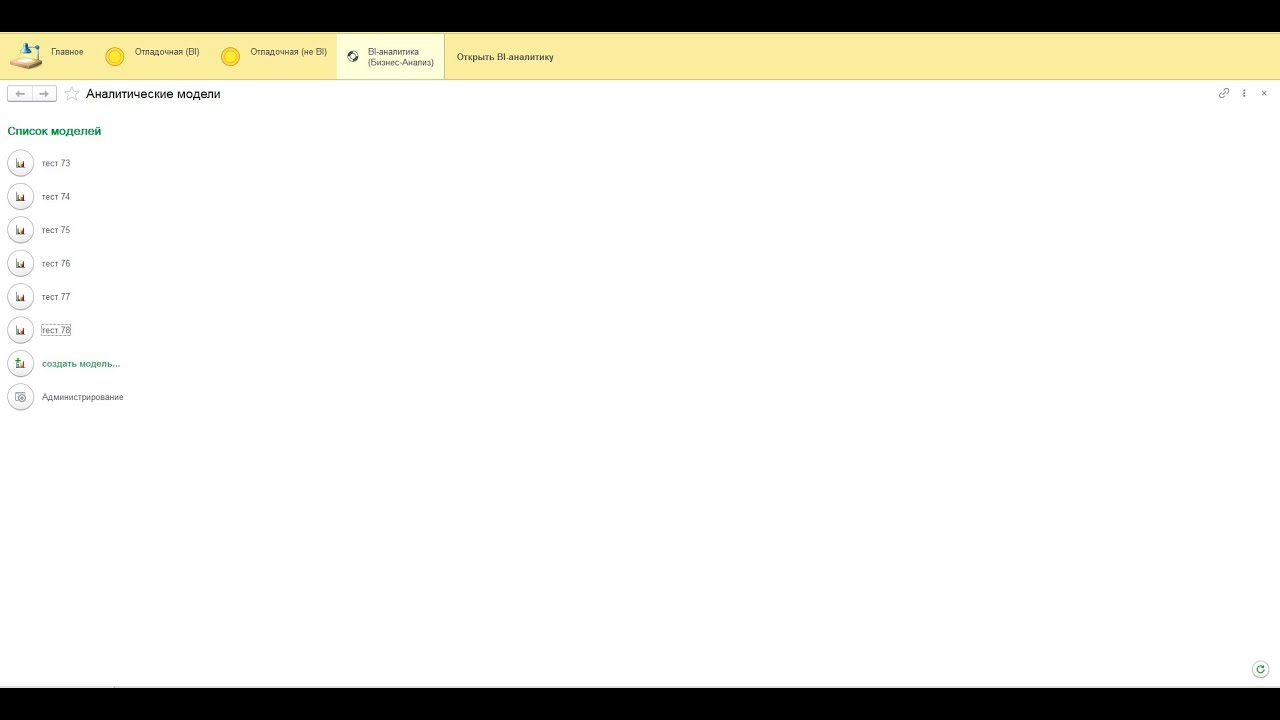The image size is (1280, 720).
Task: Click the создать модель plus-chart icon
Action: [20, 364]
